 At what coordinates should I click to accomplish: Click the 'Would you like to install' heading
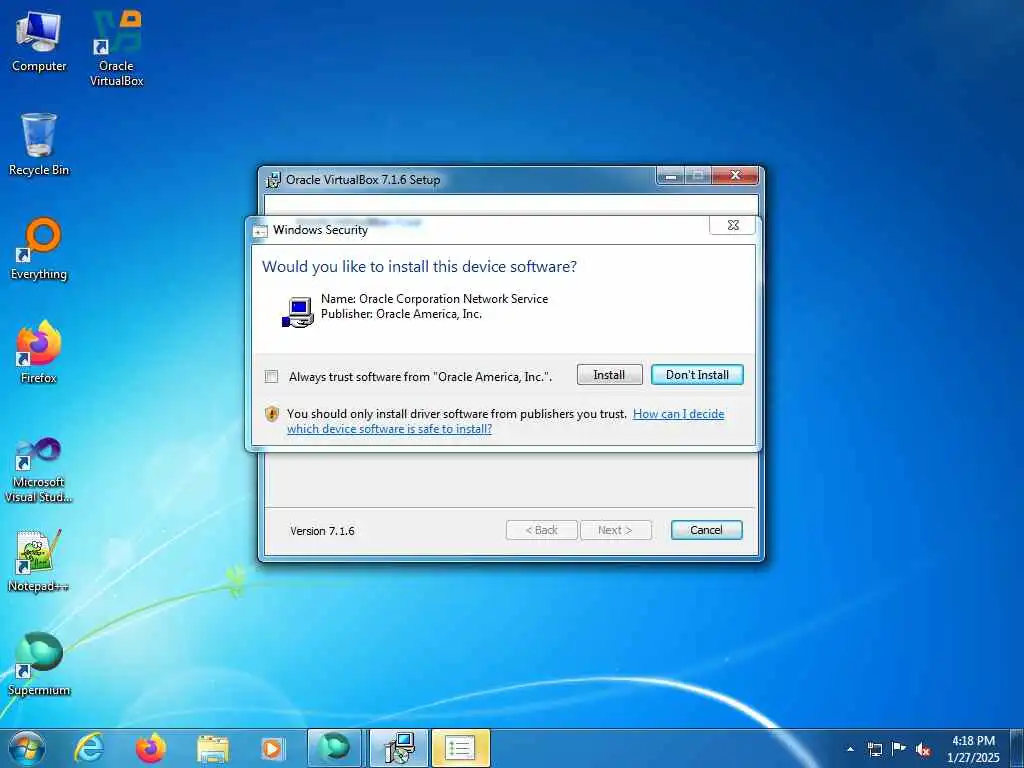click(419, 266)
